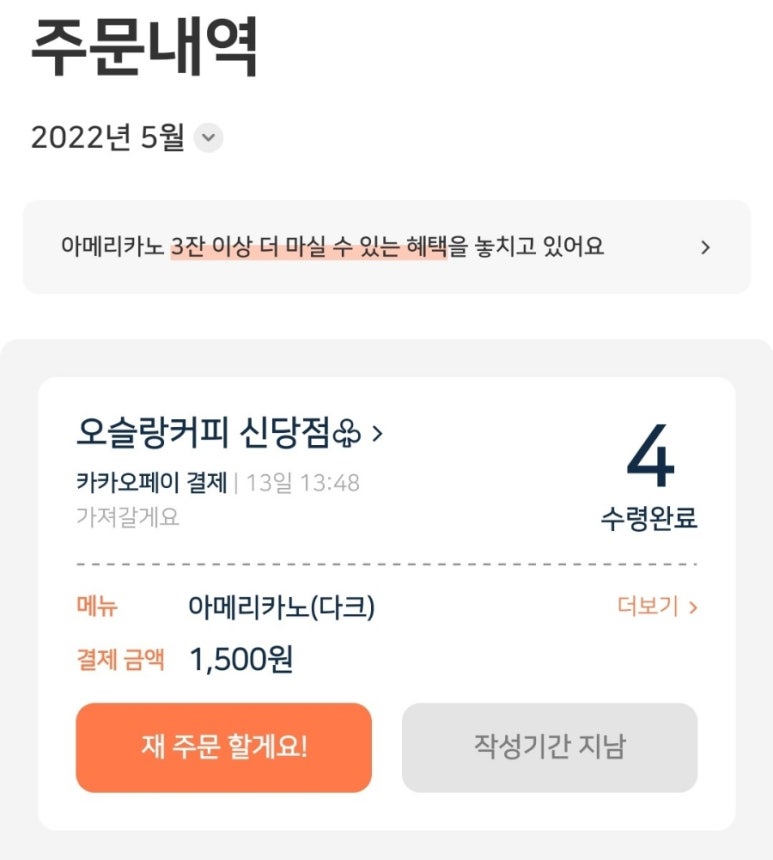Image resolution: width=773 pixels, height=860 pixels.
Task: Click the 1,500원 payment amount
Action: point(241,660)
